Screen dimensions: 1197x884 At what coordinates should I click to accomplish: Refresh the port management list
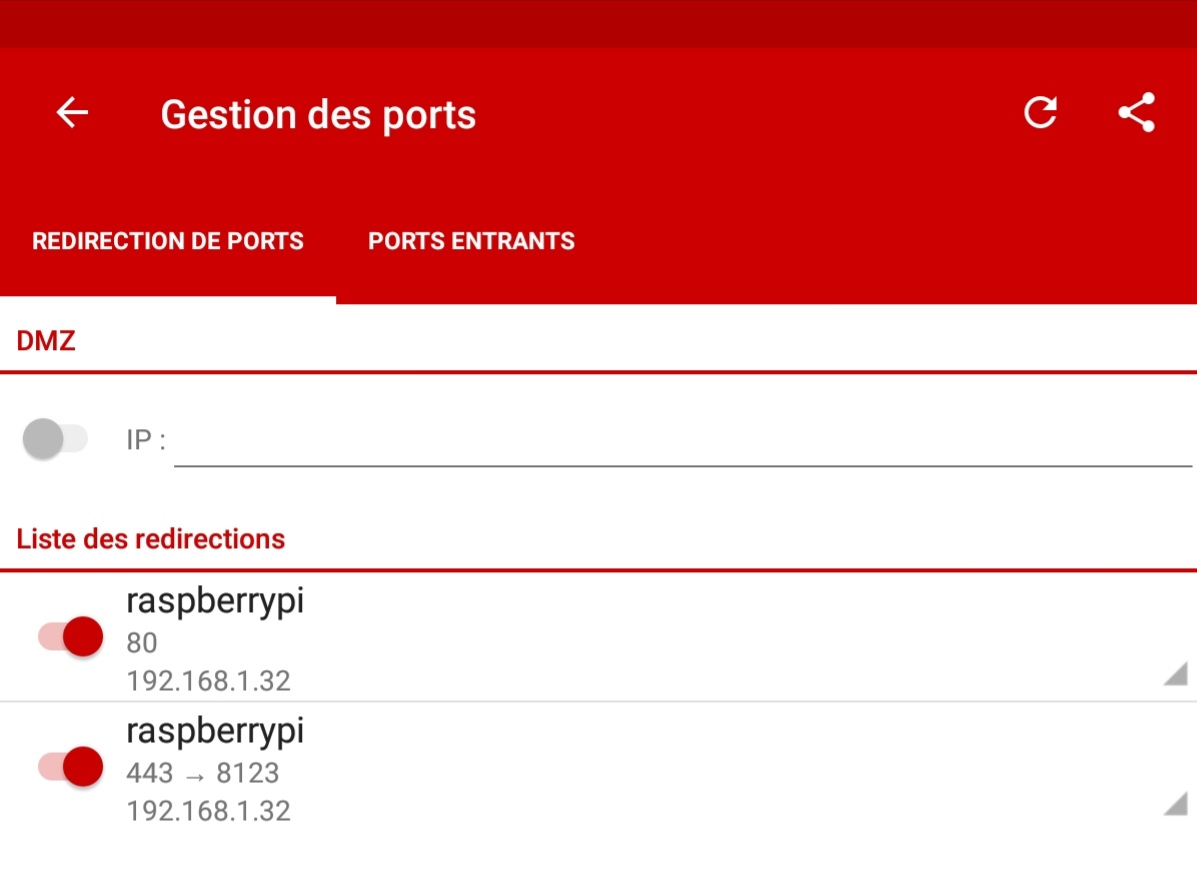click(x=1041, y=113)
